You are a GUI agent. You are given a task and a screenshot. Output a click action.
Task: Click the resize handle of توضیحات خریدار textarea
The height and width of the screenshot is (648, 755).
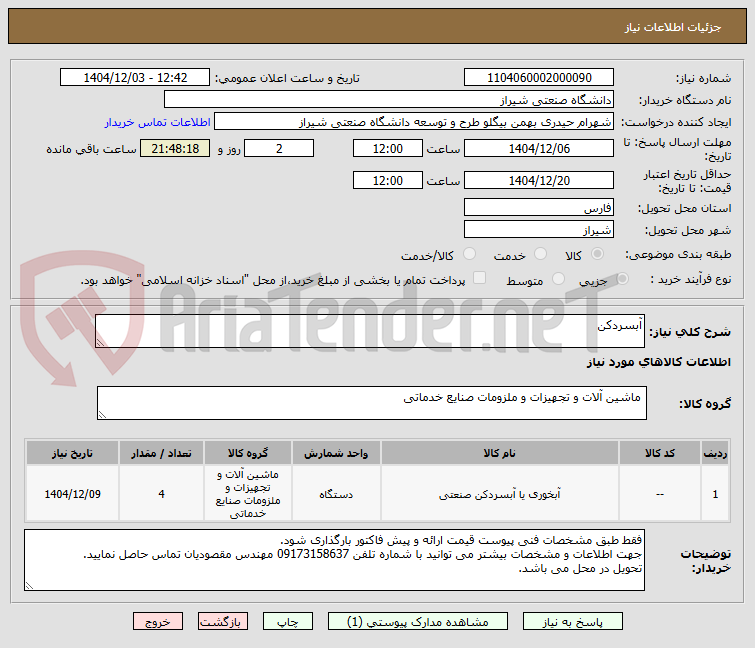point(29,585)
